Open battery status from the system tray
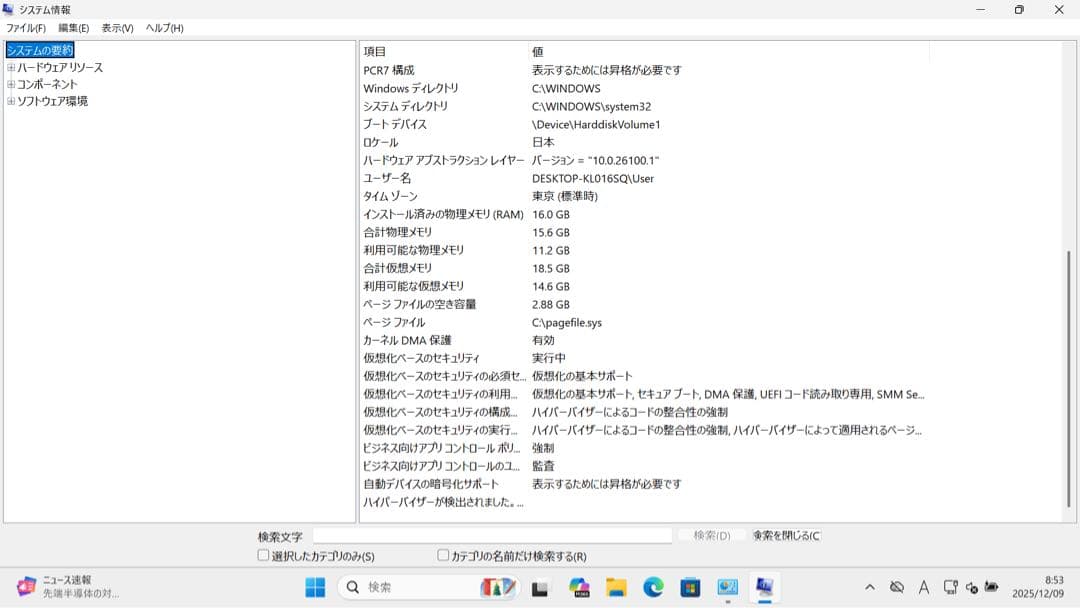Viewport: 1080px width, 608px height. coord(990,589)
